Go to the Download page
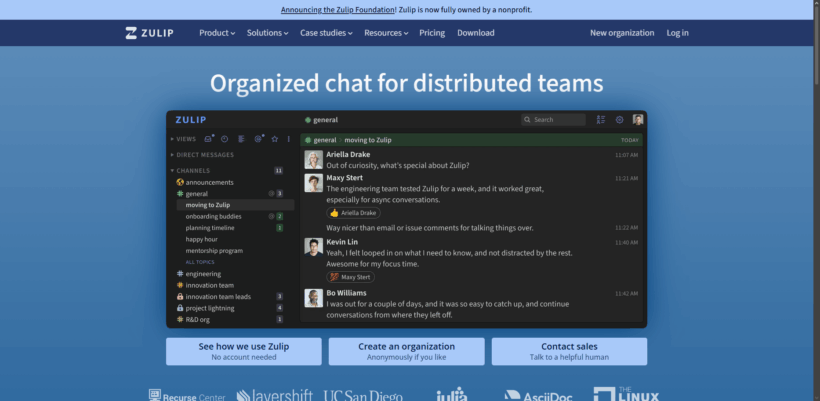820x401 pixels. (476, 33)
